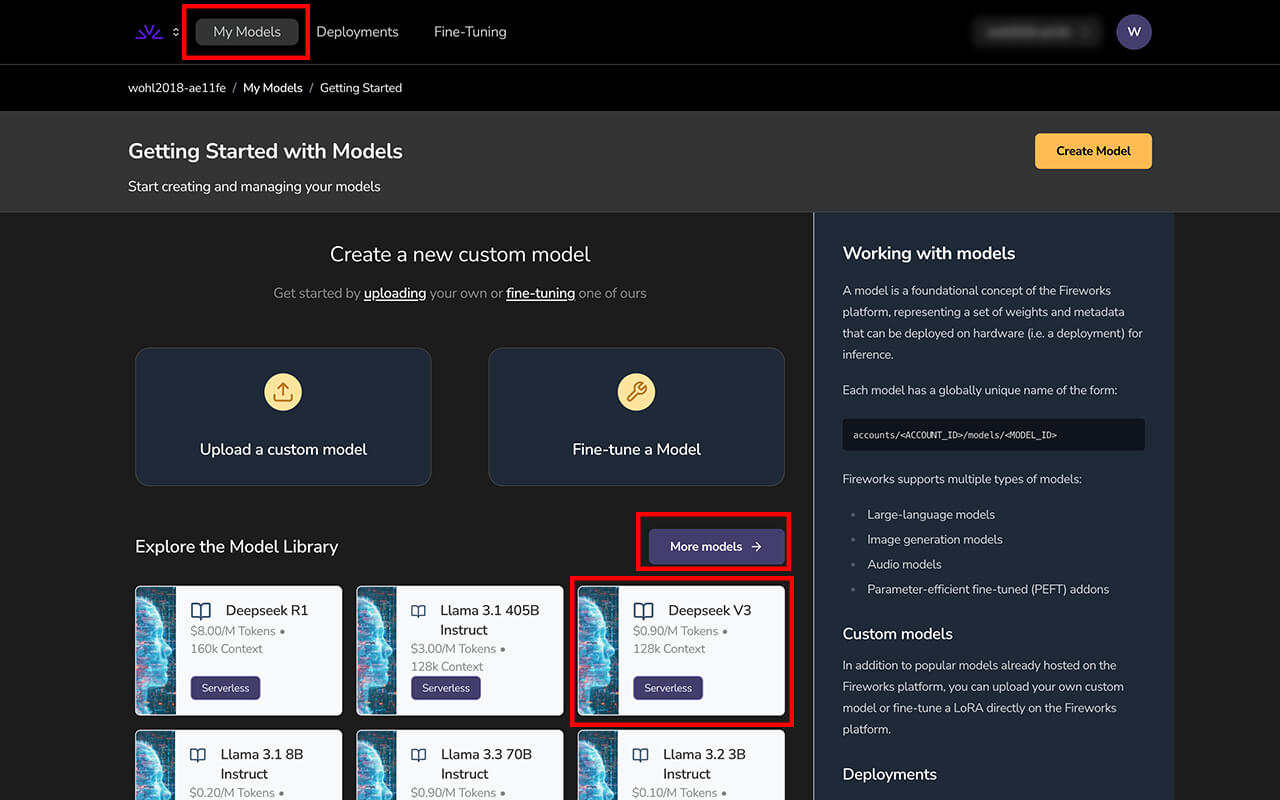Click the user avatar with letter W
1280x800 pixels.
[1133, 32]
